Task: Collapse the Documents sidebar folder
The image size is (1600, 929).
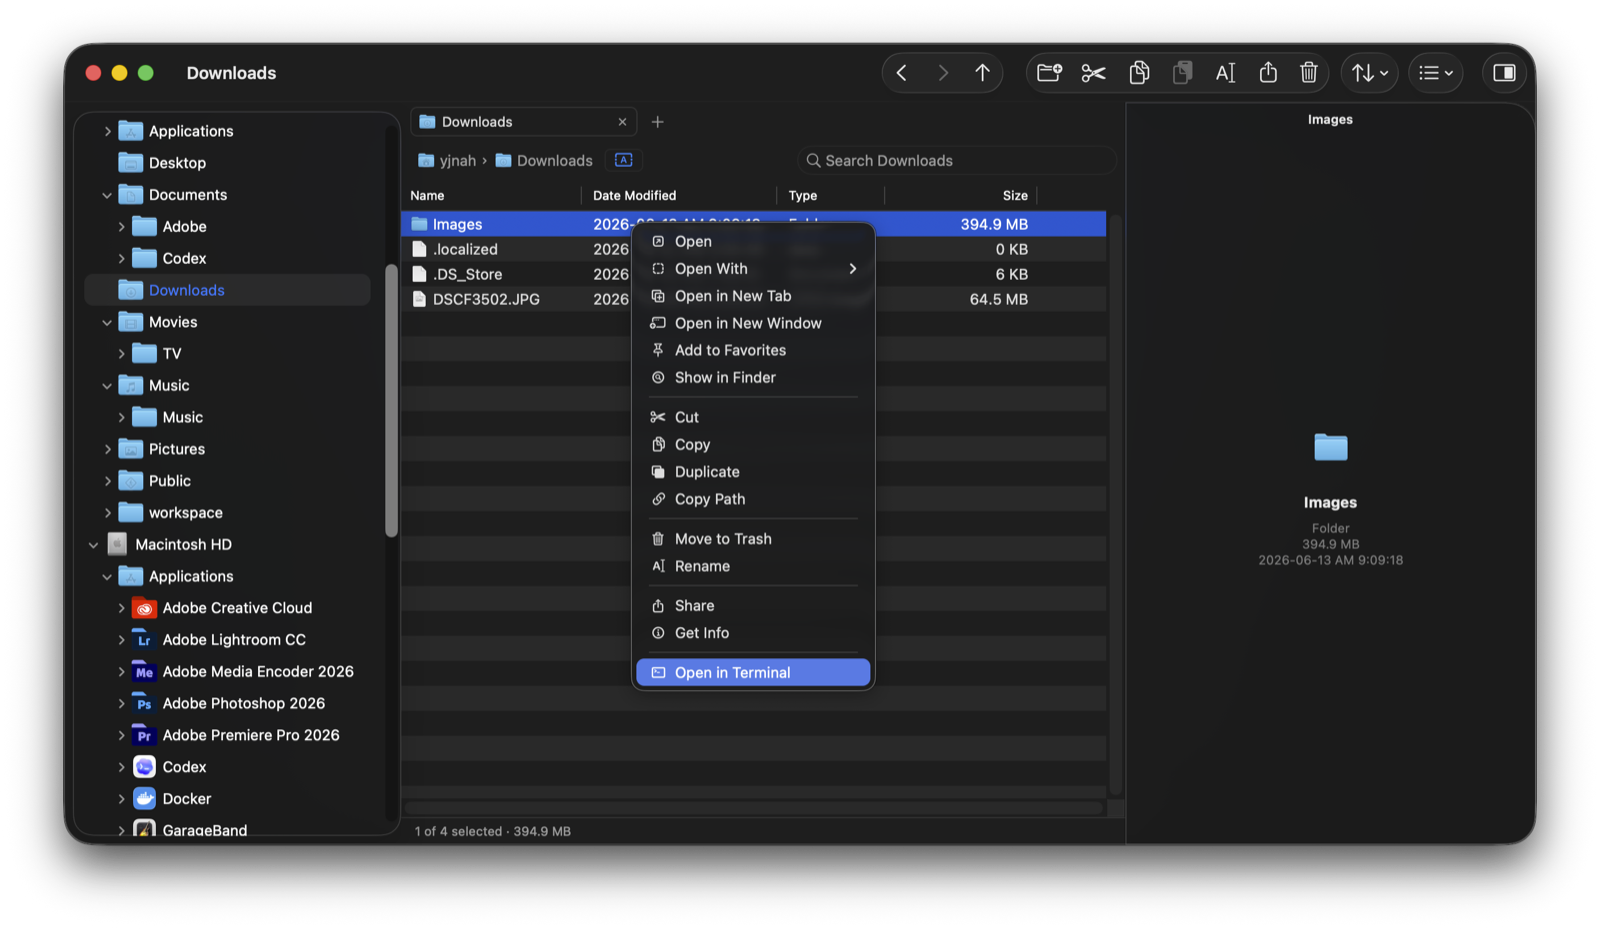Action: 107,195
